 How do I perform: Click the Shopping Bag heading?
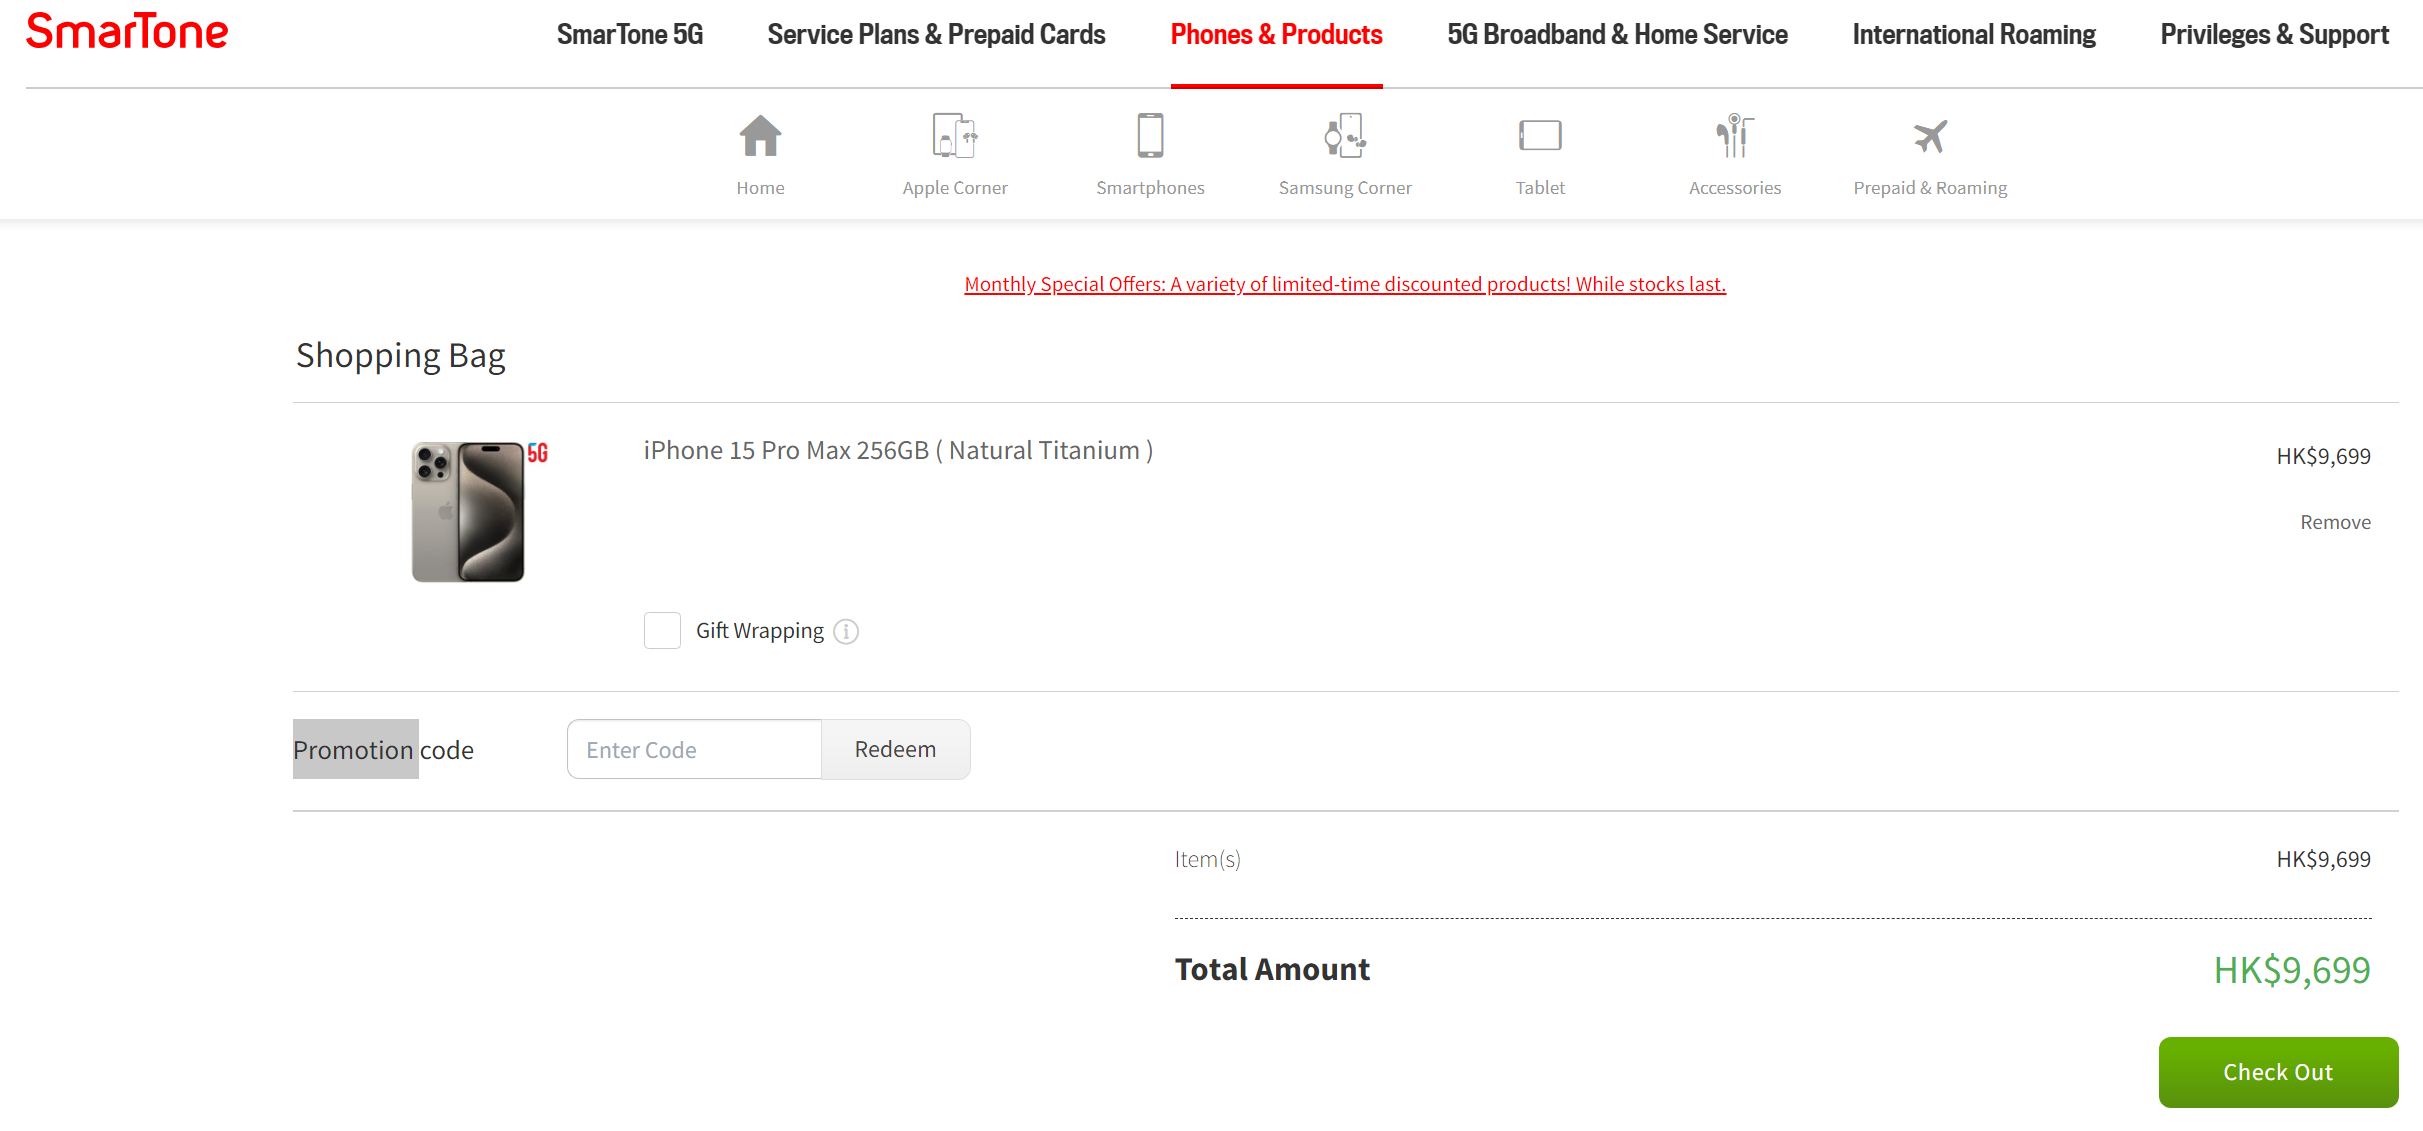[x=400, y=356]
